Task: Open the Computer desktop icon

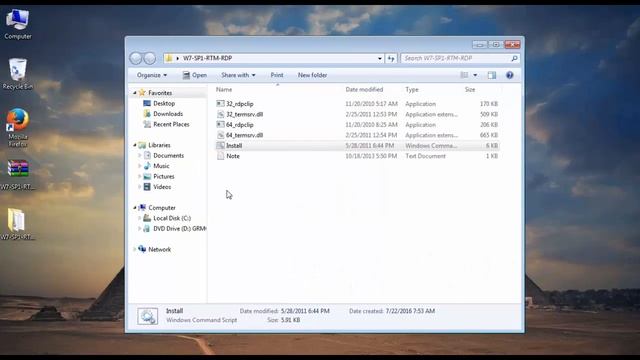Action: [x=18, y=24]
